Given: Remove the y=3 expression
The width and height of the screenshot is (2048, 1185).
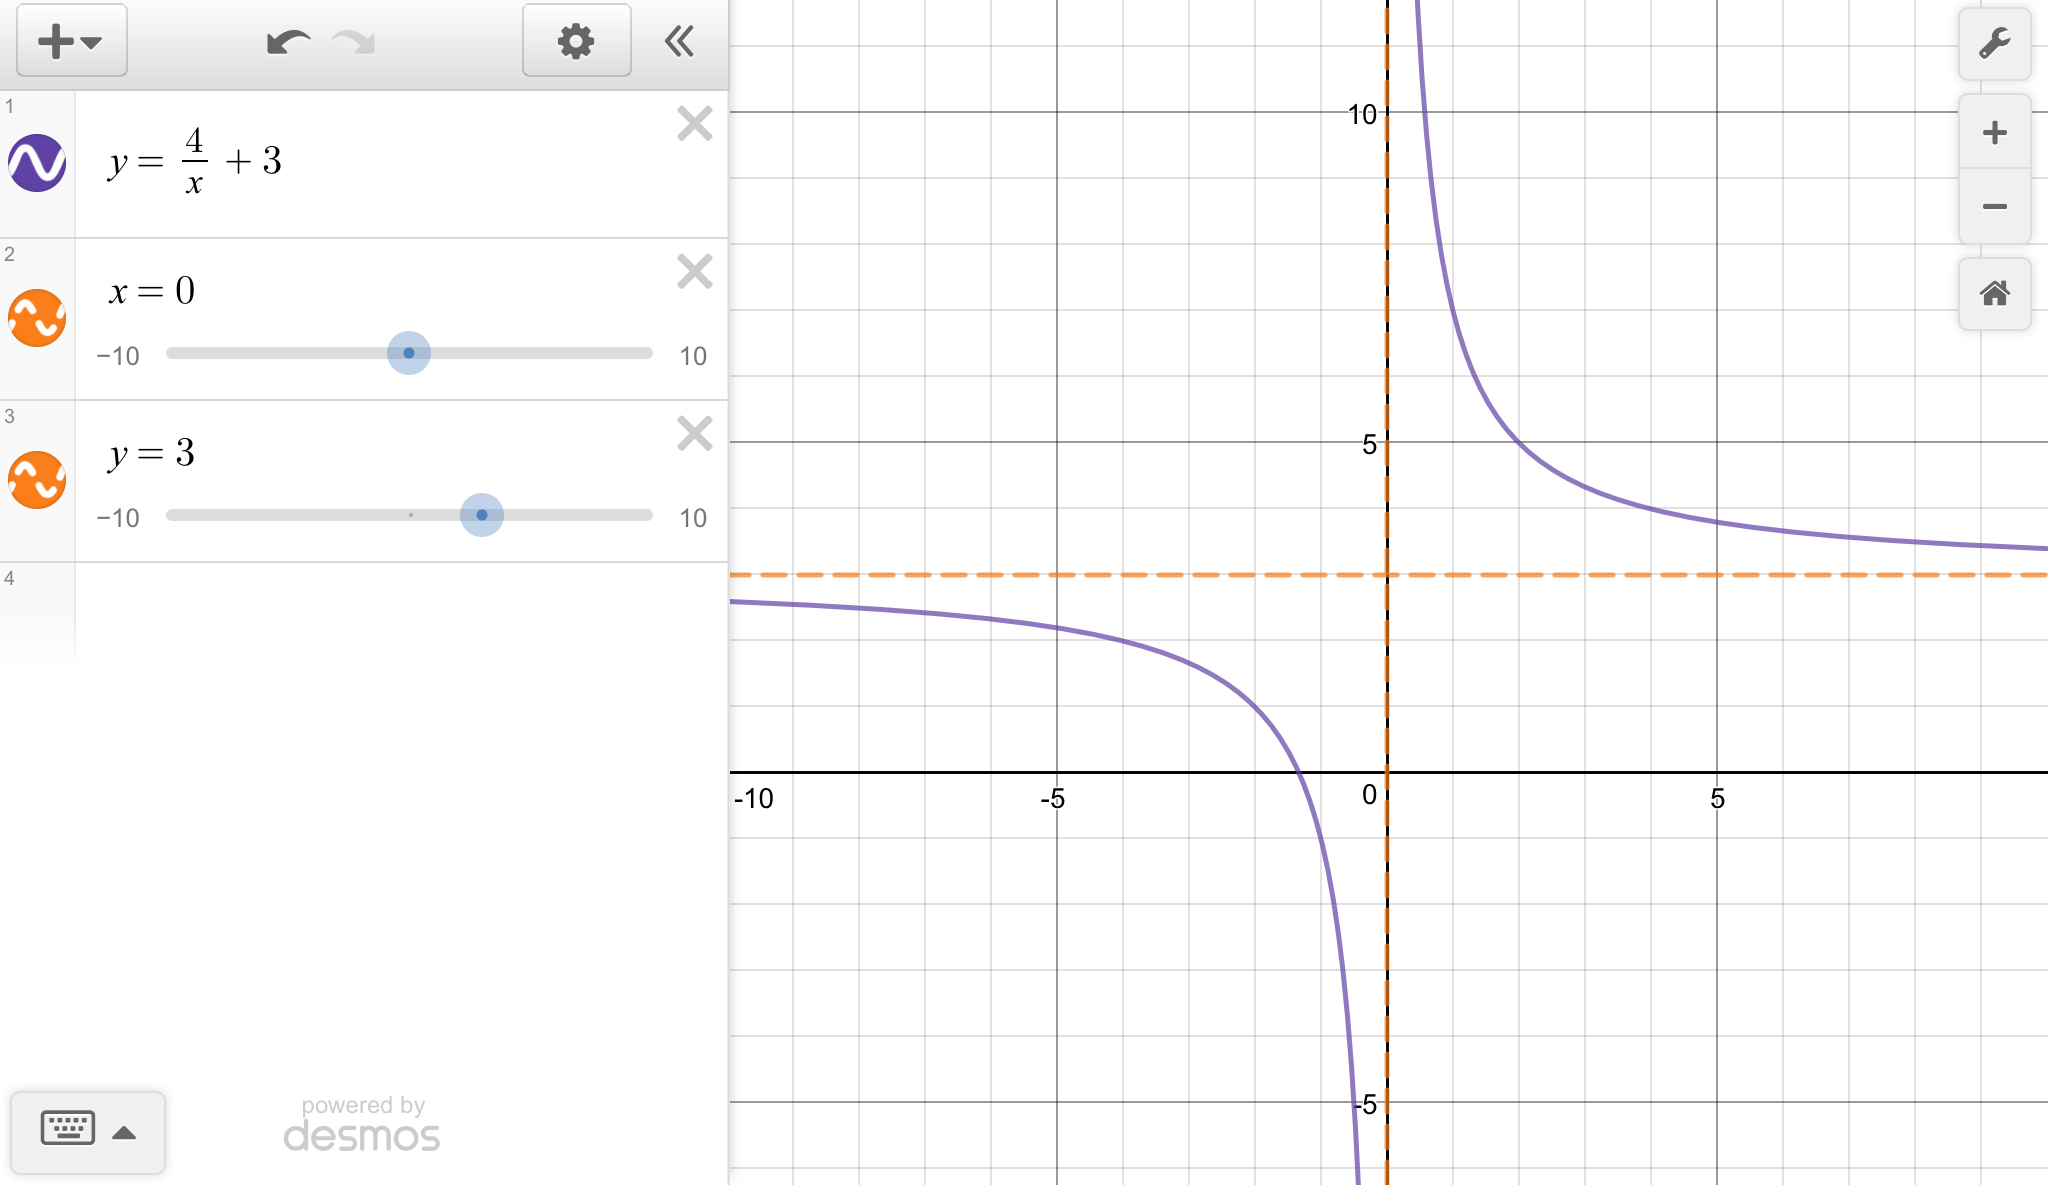Looking at the screenshot, I should 694,434.
